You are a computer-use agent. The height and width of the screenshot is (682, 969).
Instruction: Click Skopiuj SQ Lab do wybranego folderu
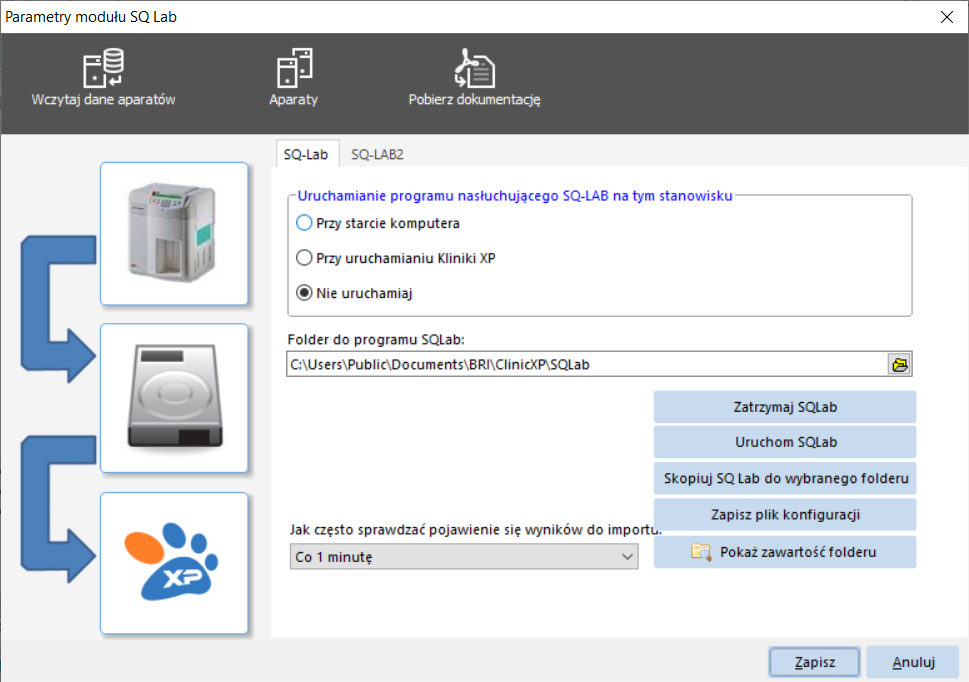coord(785,478)
